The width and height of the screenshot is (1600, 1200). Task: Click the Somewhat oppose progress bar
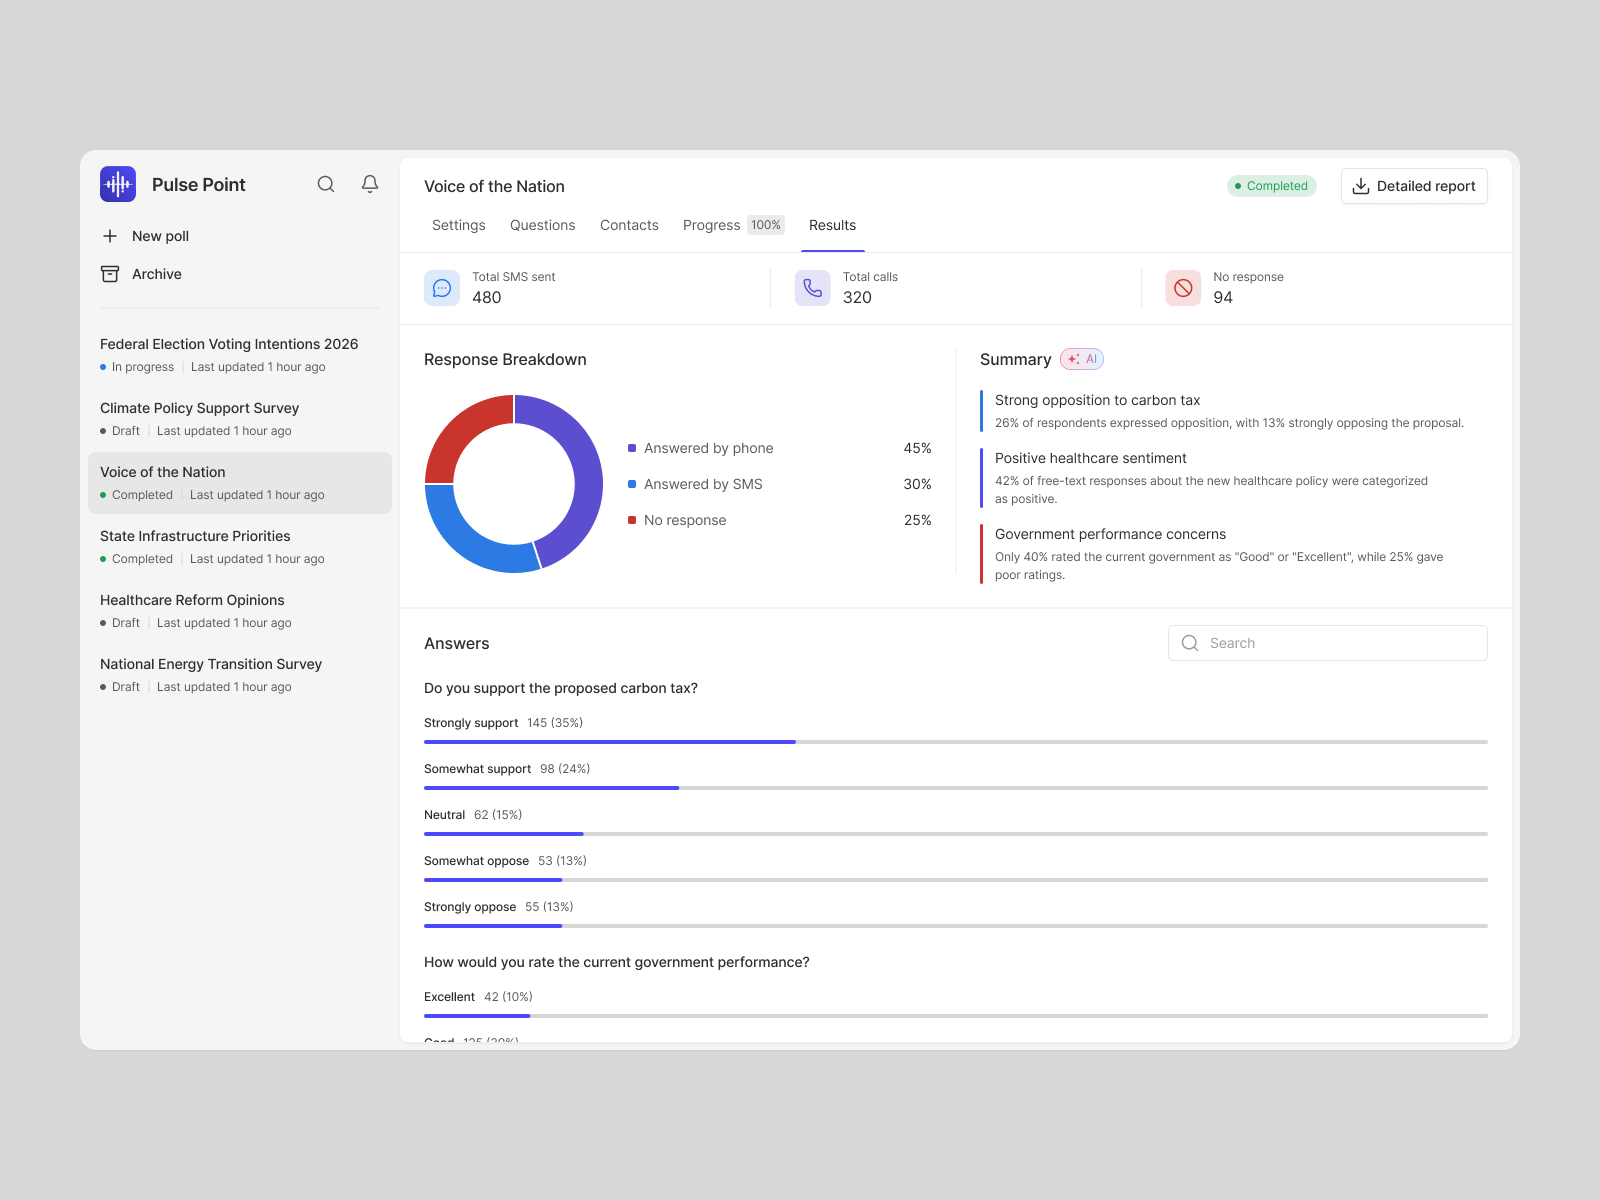(x=956, y=880)
